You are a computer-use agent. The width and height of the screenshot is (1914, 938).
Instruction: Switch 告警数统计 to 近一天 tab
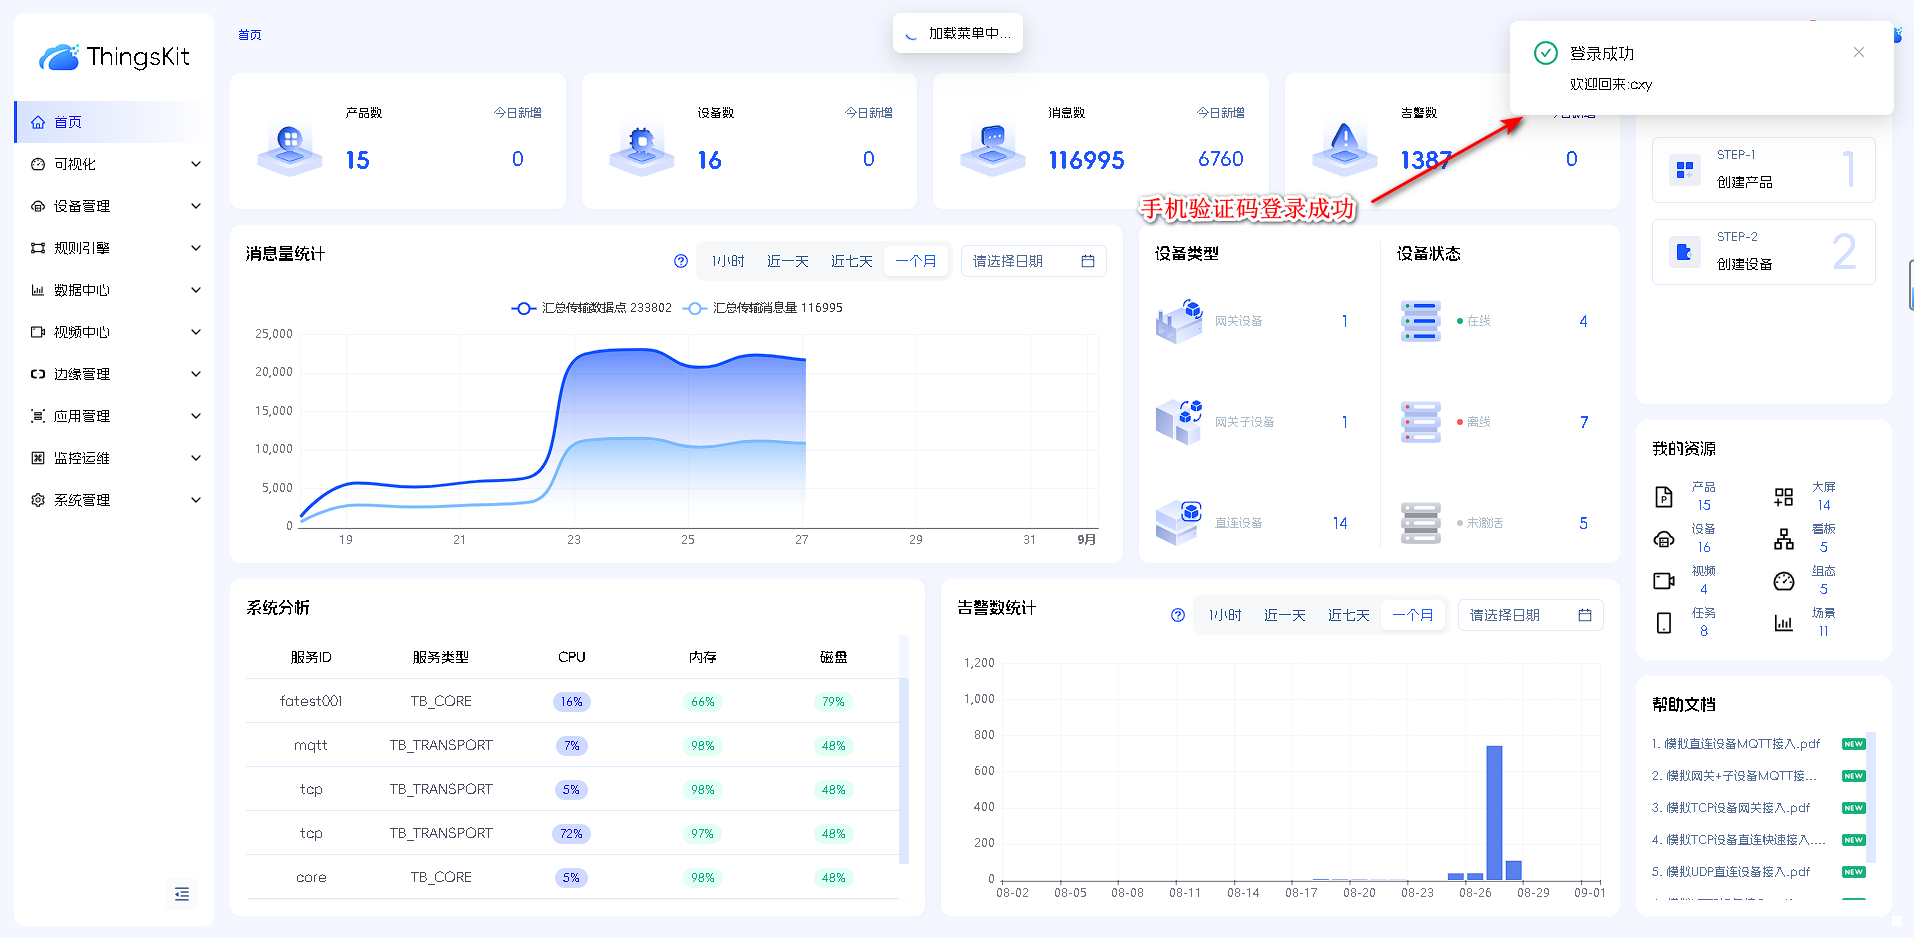(1284, 615)
